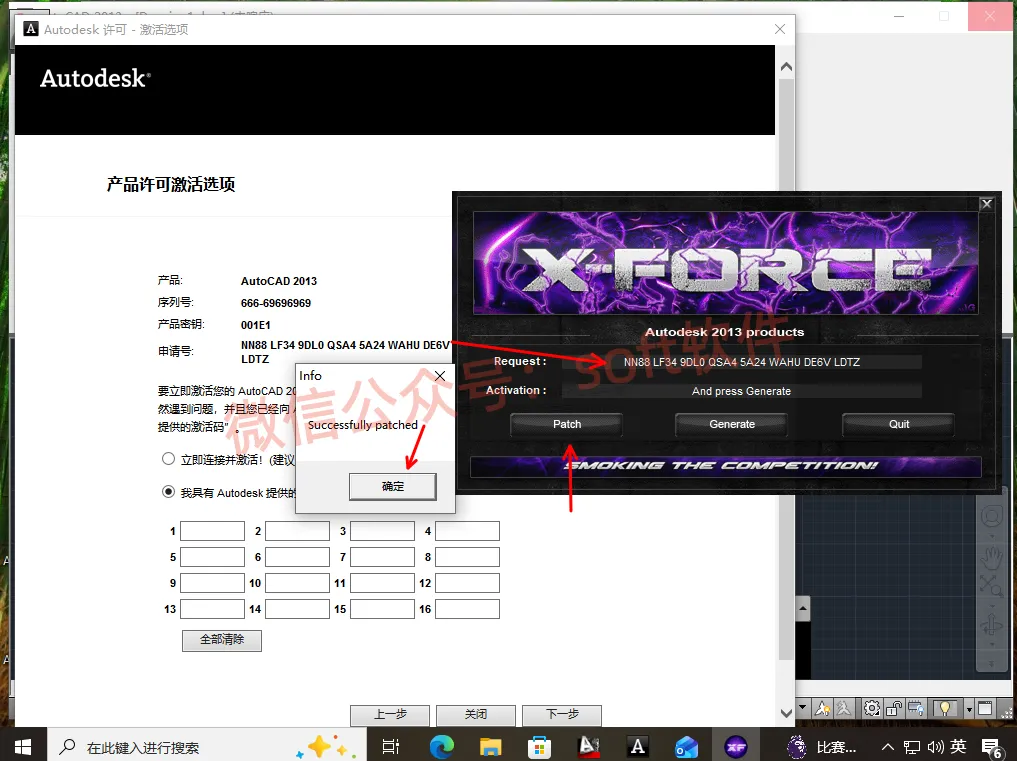Click activation code field 8

467,557
